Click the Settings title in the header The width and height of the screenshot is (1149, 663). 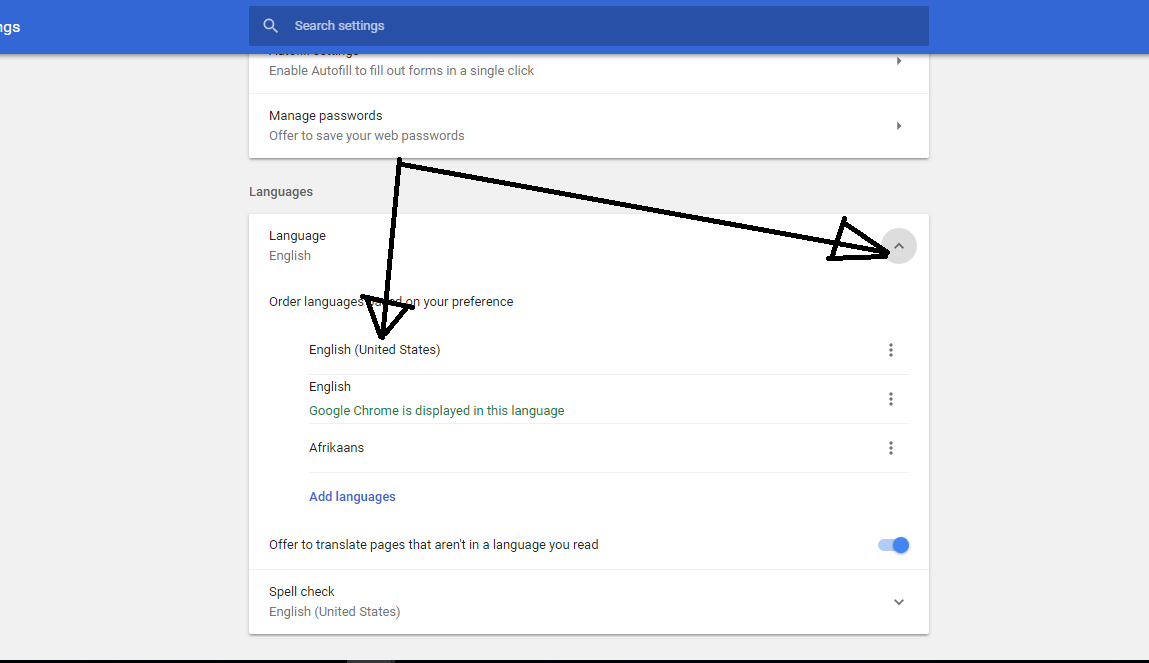(x=10, y=26)
